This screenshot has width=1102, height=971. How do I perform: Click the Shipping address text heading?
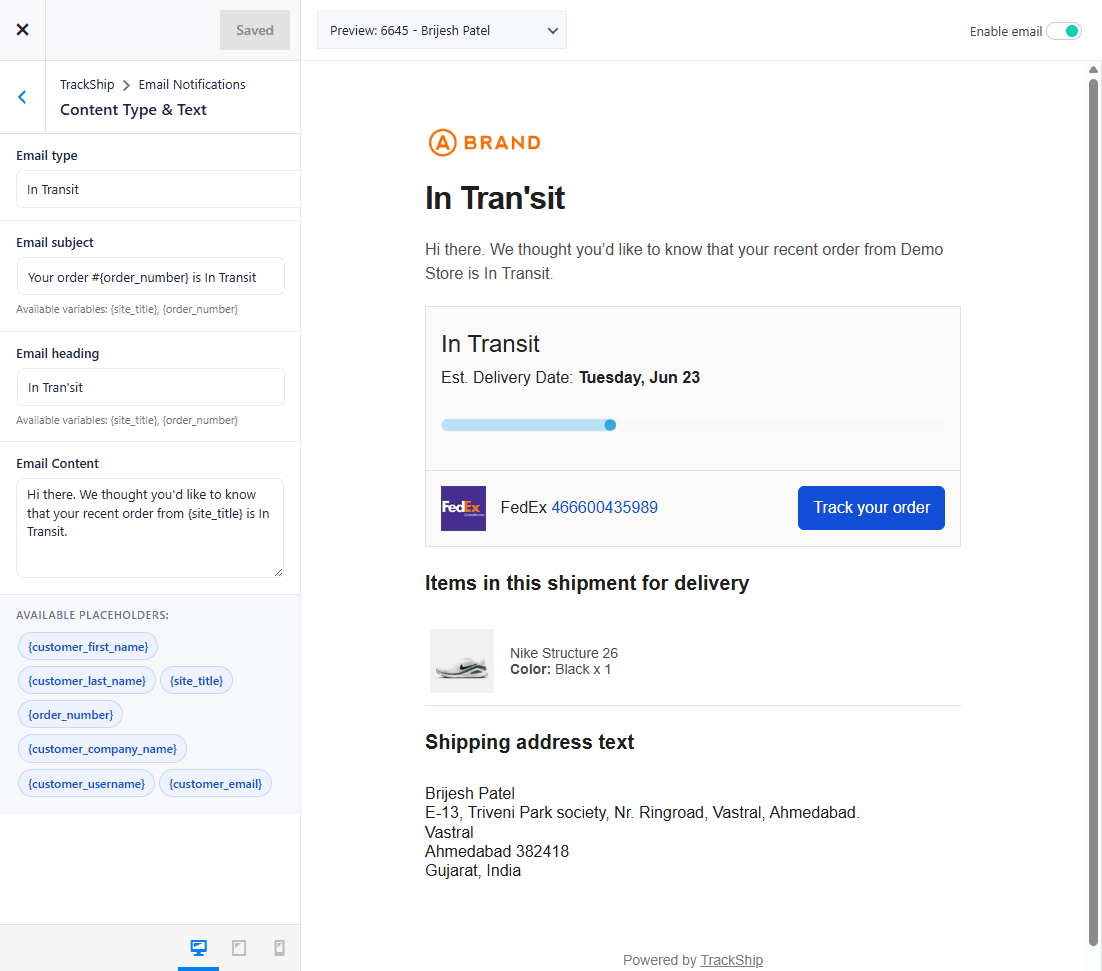[x=529, y=742]
